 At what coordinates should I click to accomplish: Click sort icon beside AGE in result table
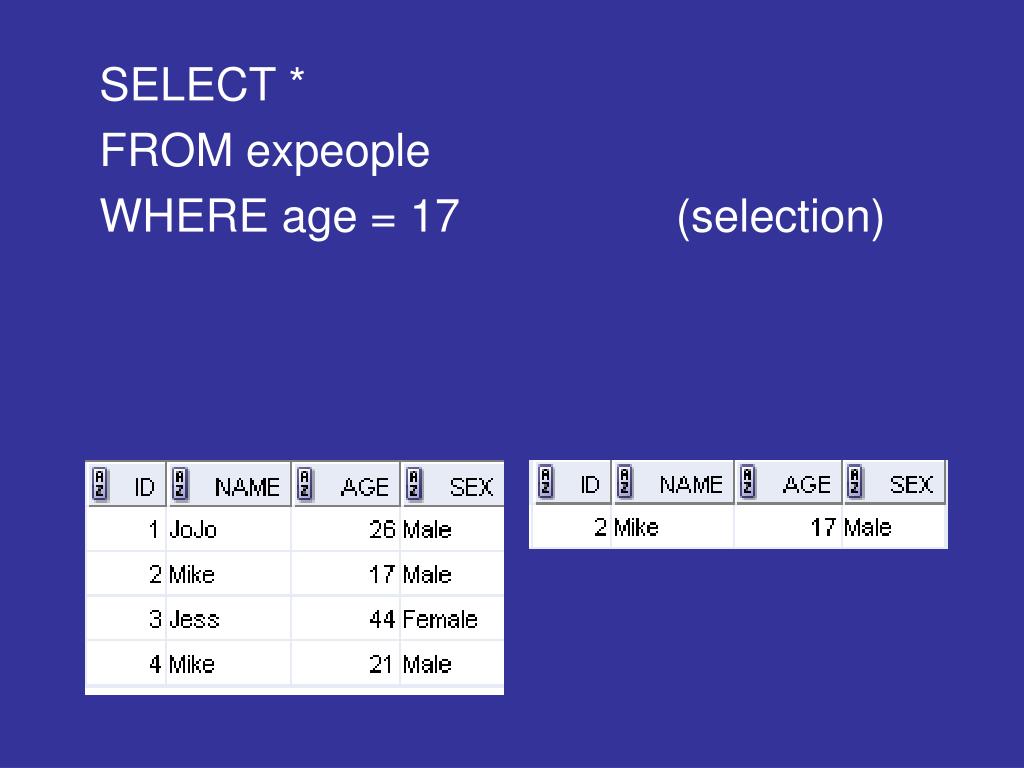(748, 482)
